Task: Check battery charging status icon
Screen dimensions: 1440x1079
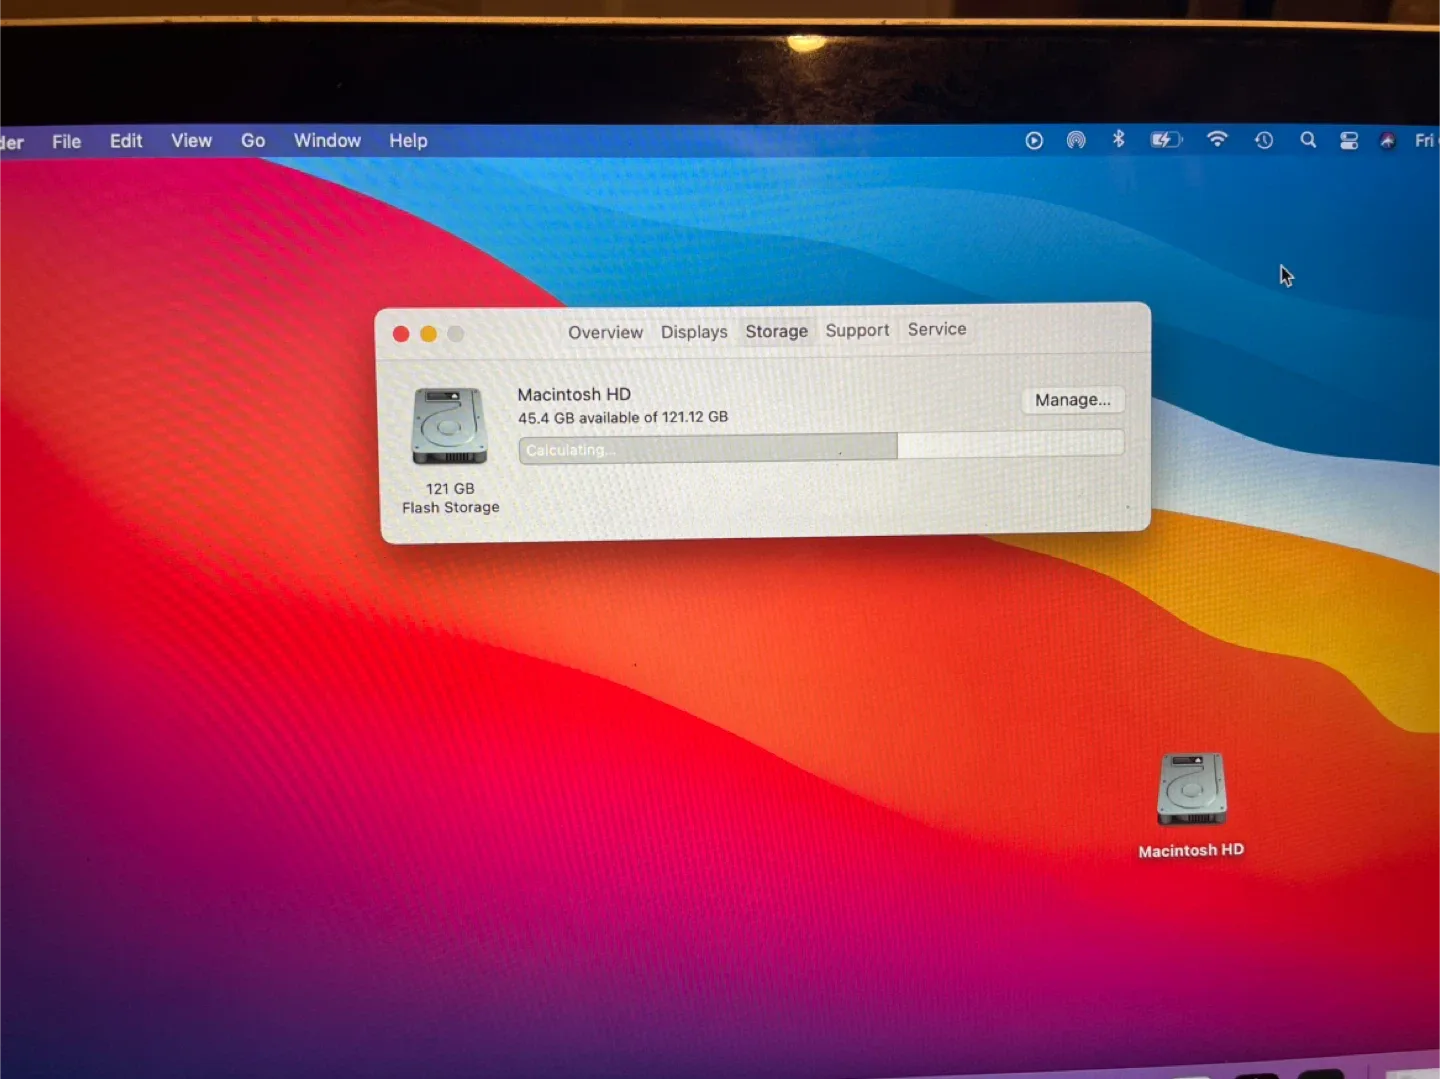Action: (1165, 140)
